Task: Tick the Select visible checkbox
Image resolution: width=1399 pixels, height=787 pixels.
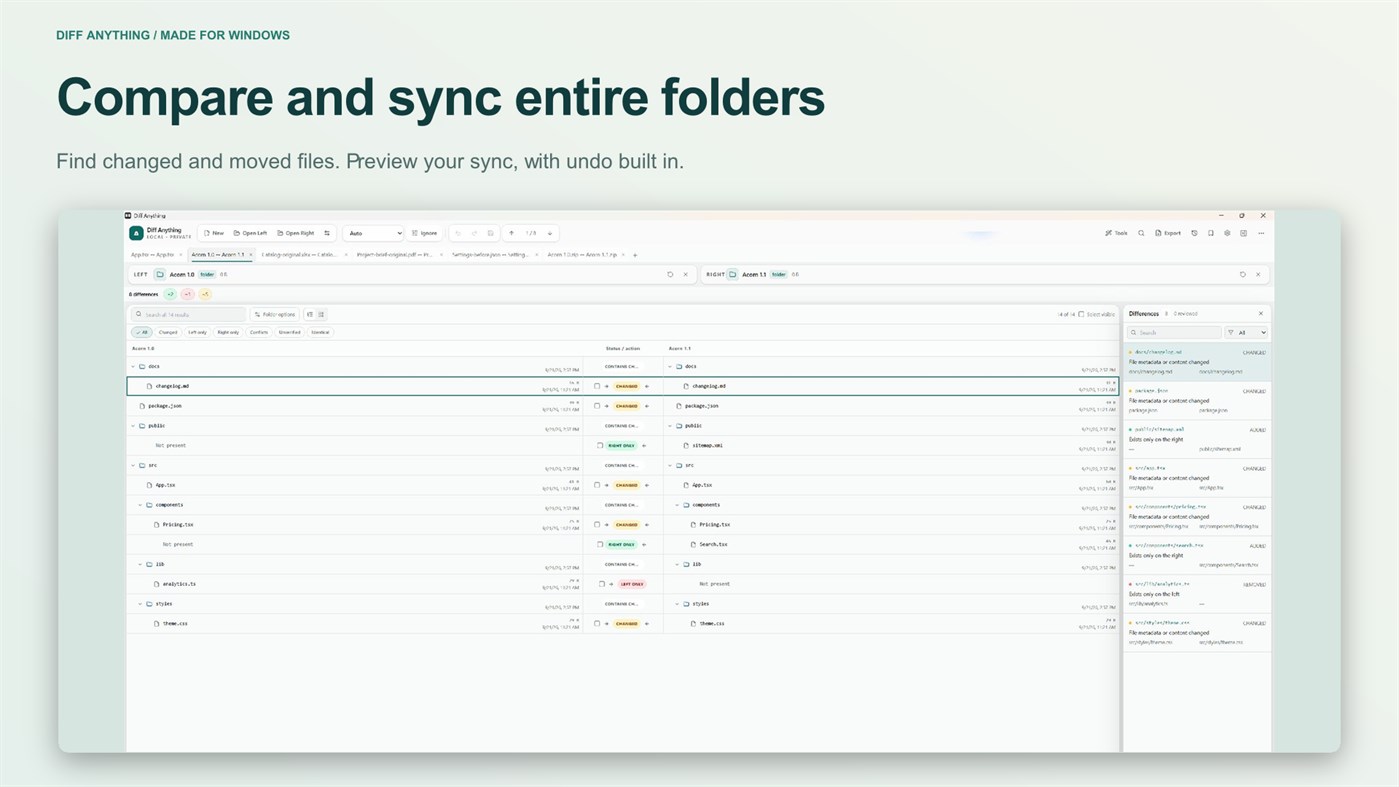Action: (1081, 314)
